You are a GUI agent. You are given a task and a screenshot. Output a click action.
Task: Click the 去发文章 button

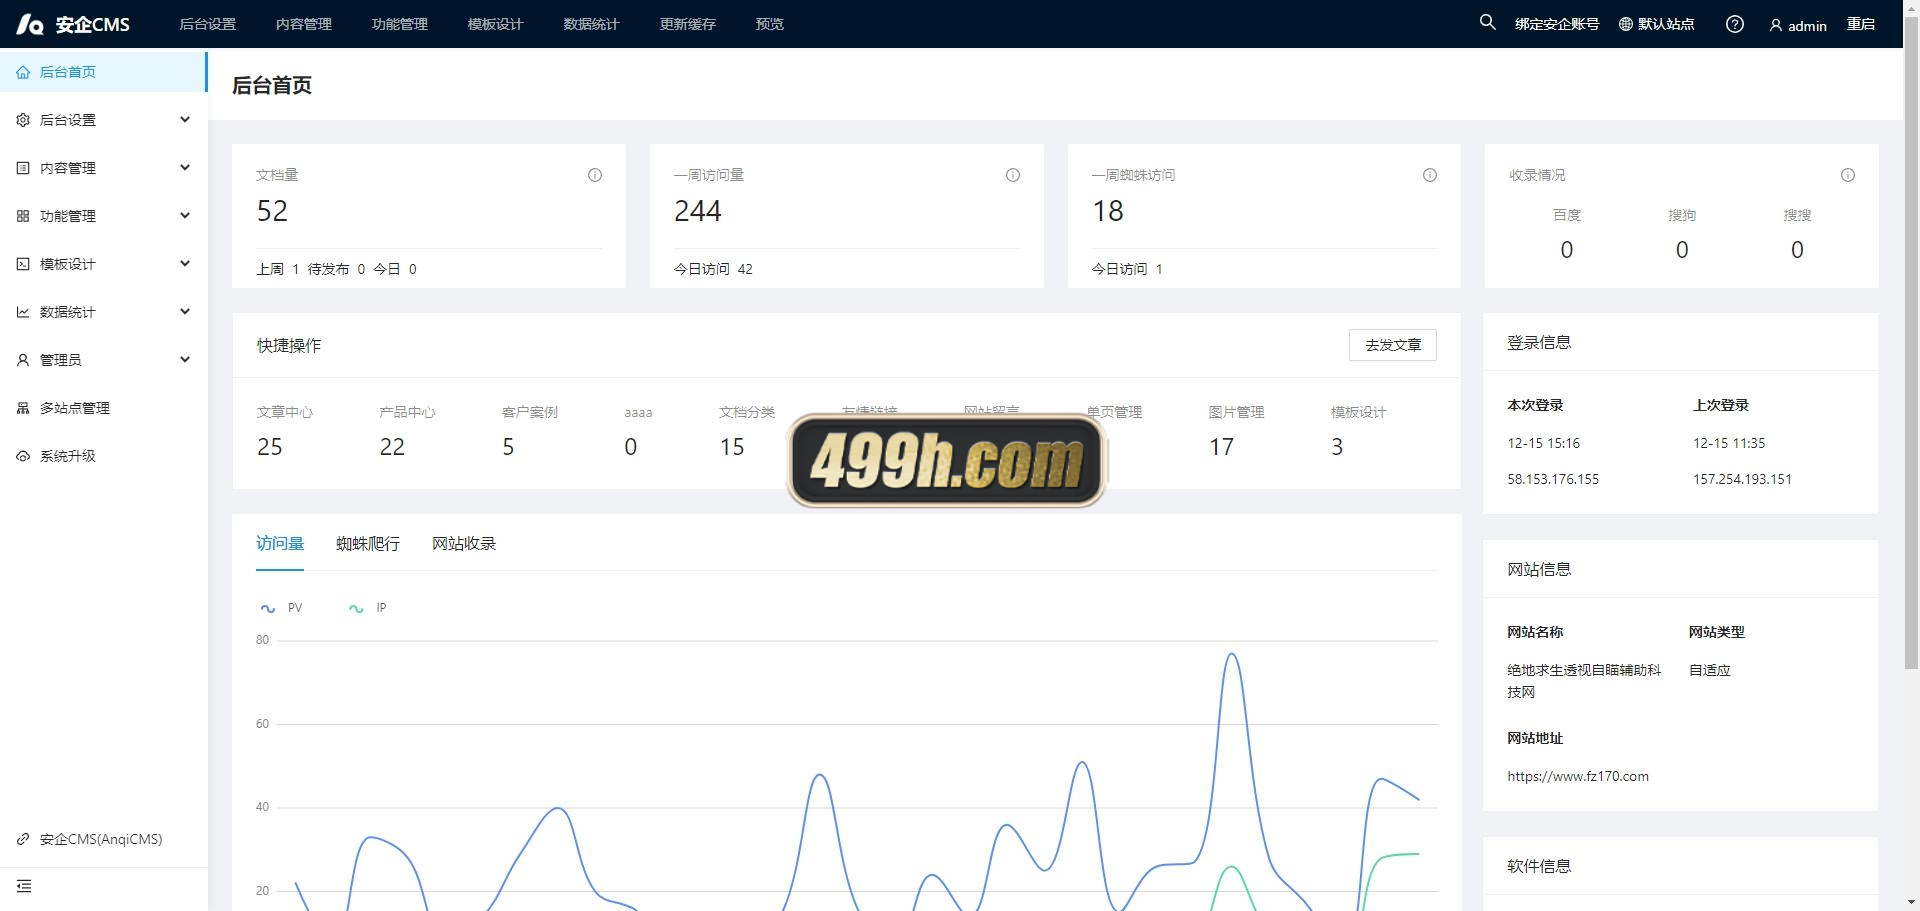coord(1393,345)
